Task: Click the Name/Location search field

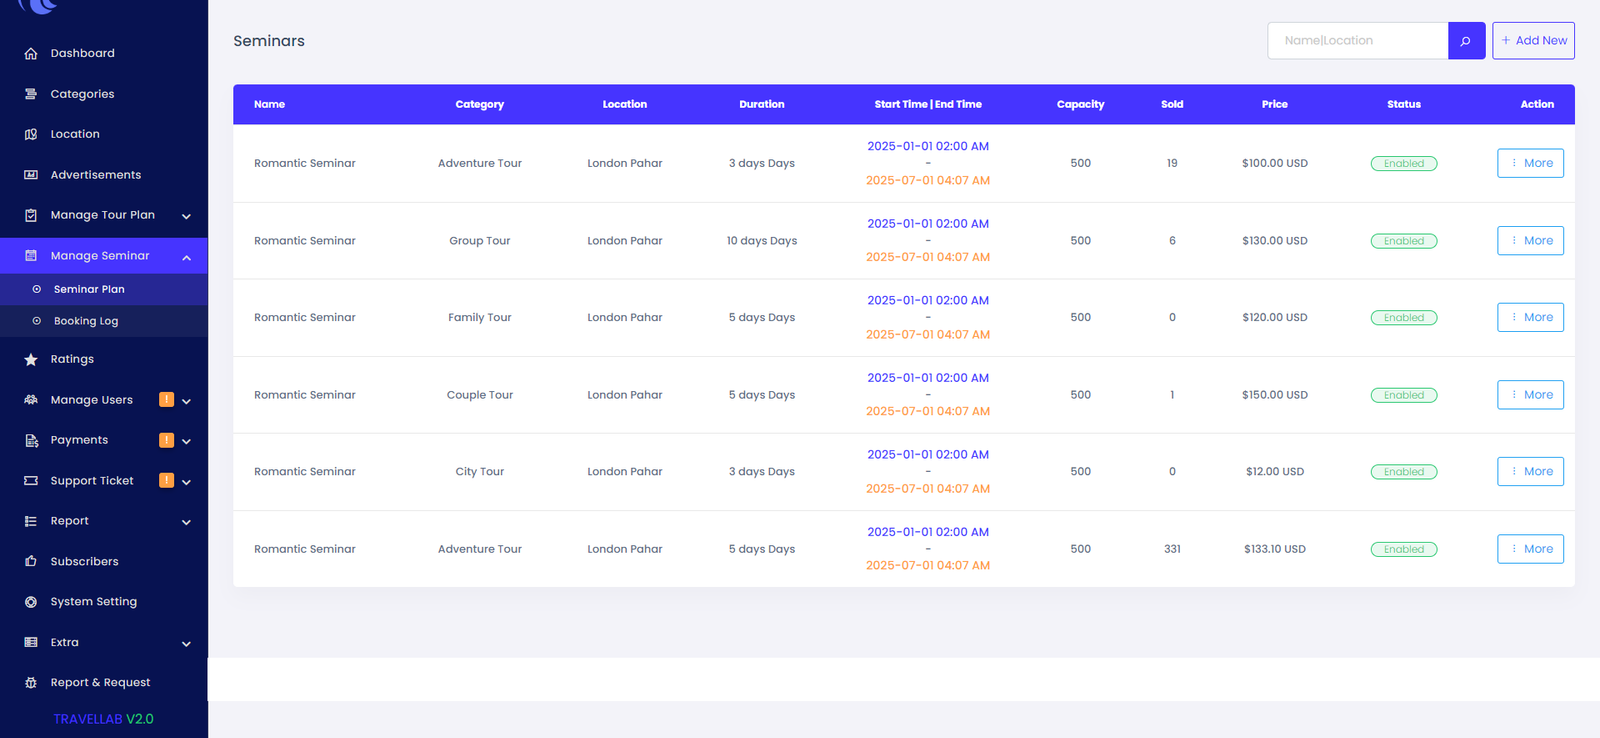Action: (1357, 41)
